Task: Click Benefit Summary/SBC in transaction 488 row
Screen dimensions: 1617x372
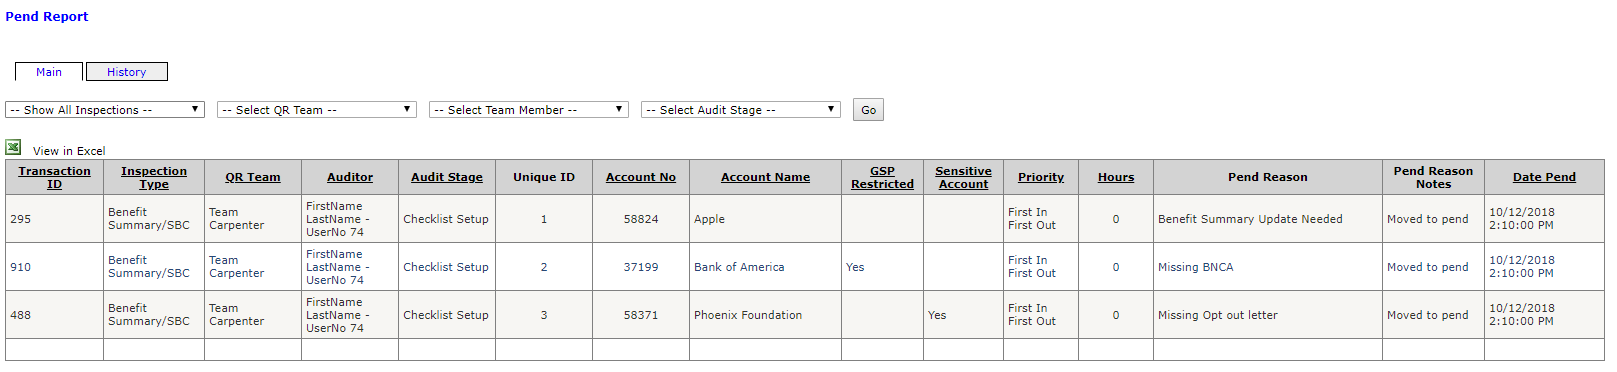Action: 149,315
